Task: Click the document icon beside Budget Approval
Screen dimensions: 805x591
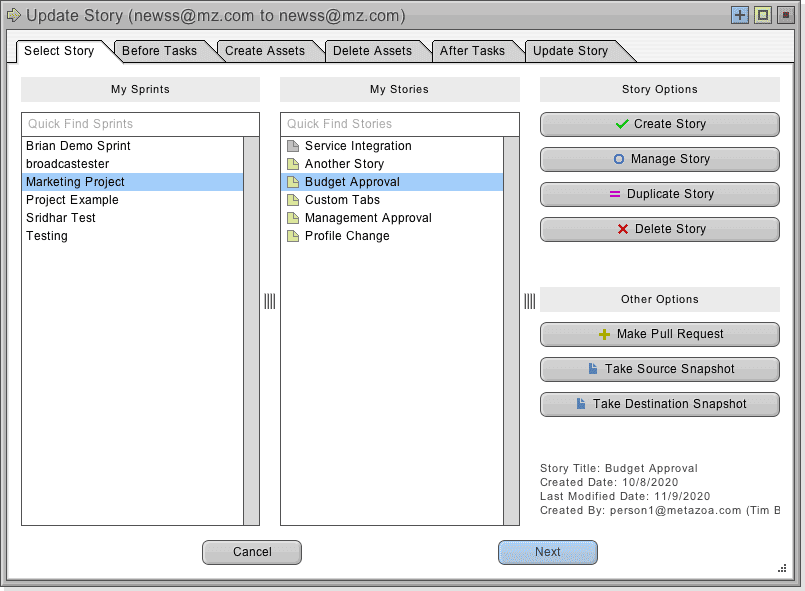Action: coord(293,182)
